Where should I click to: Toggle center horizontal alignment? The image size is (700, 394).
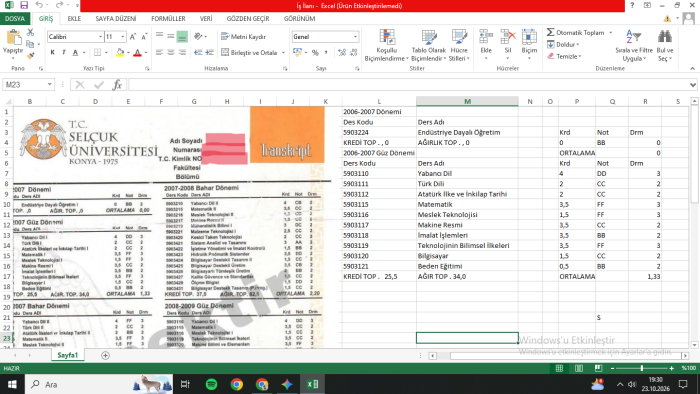(x=171, y=53)
